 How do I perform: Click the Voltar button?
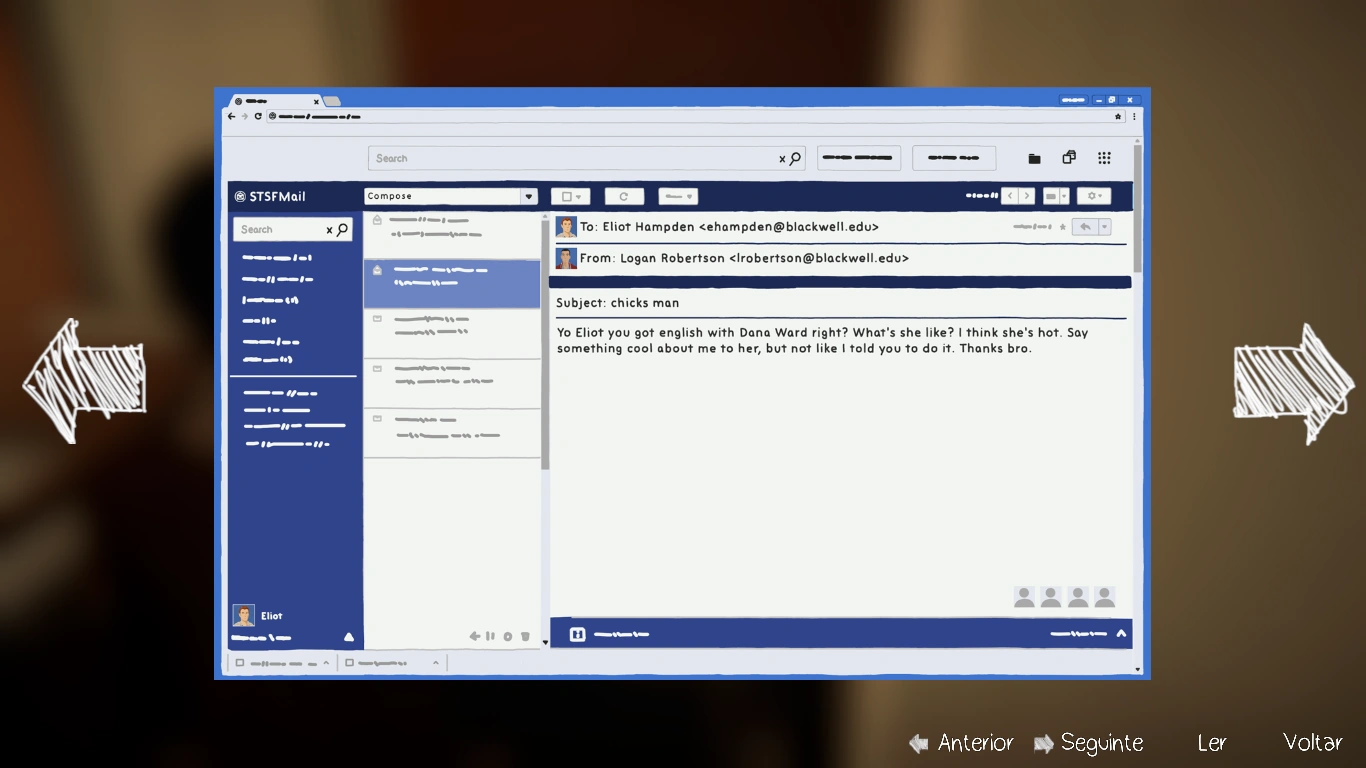1313,743
